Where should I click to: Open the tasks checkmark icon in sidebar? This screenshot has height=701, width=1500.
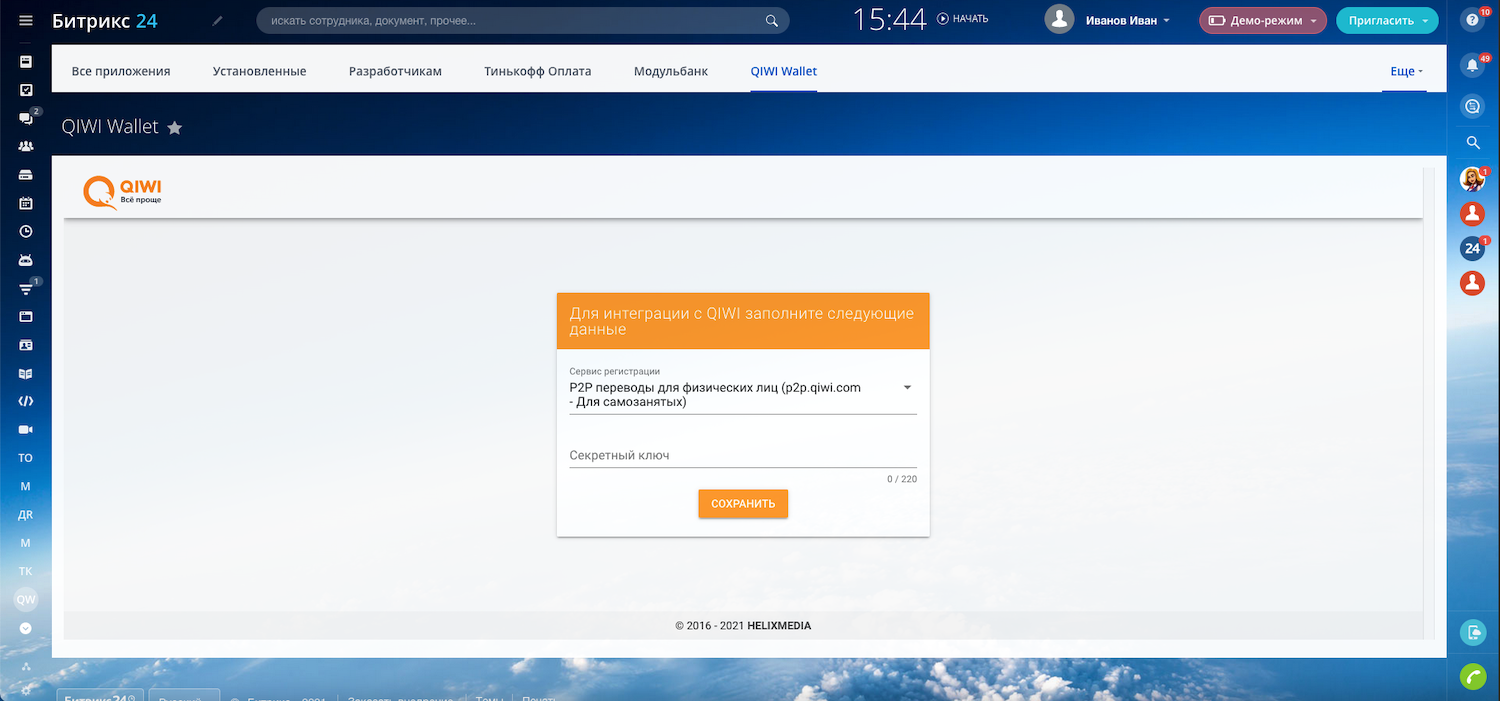coord(26,90)
